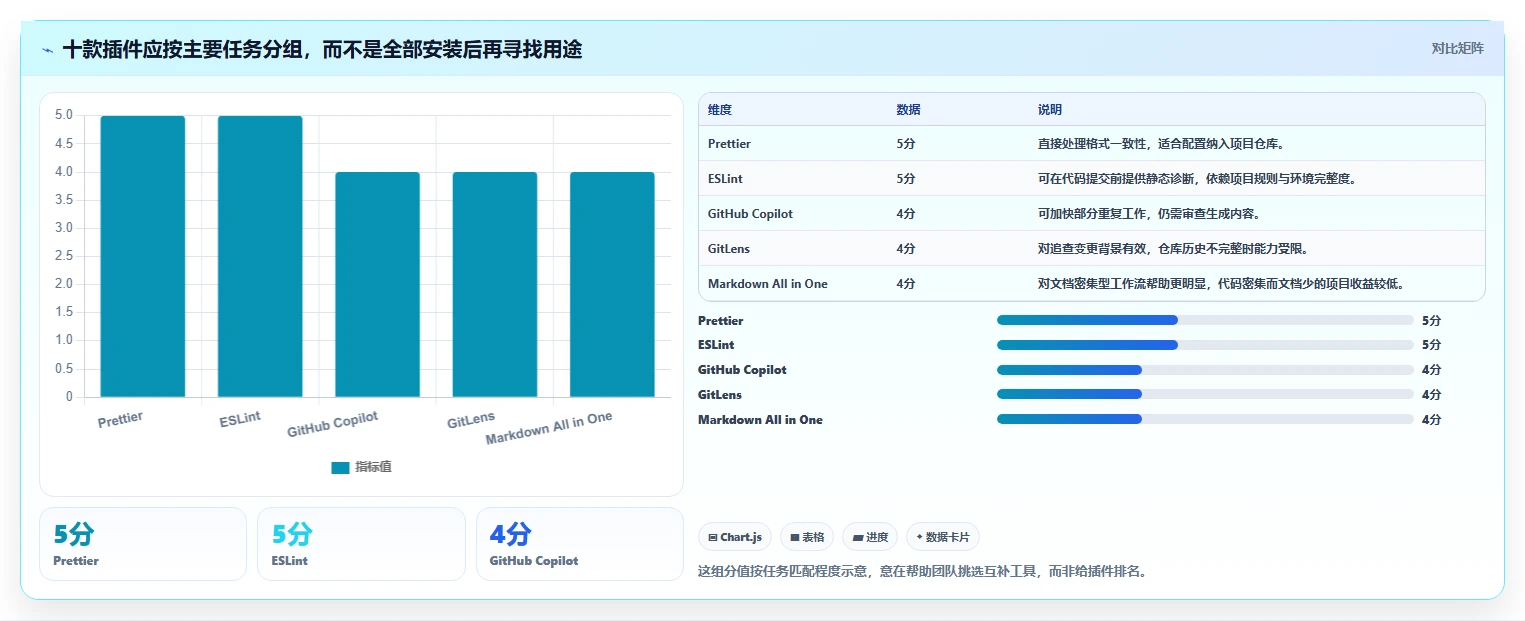Select the 数据卡片 tag chip

point(943,537)
